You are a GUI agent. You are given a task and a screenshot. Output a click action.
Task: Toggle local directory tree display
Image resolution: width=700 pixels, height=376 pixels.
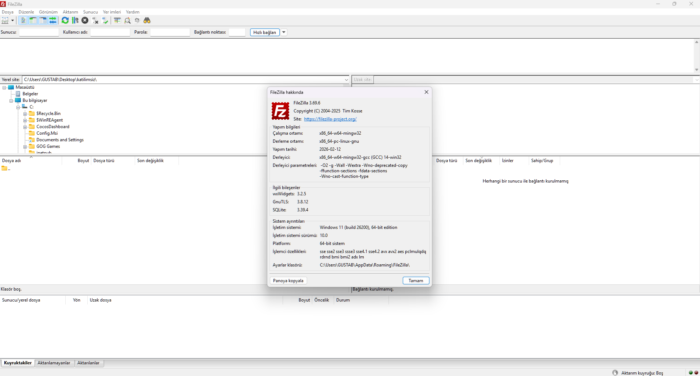(33, 21)
